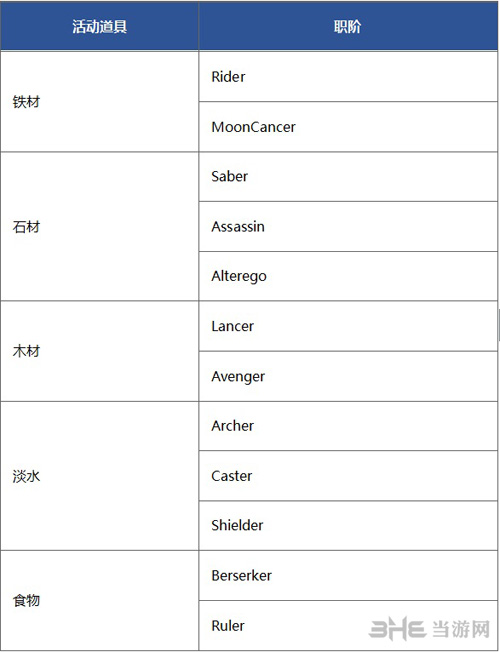The image size is (500, 652).
Task: Click the 职阶 column header
Action: (348, 26)
